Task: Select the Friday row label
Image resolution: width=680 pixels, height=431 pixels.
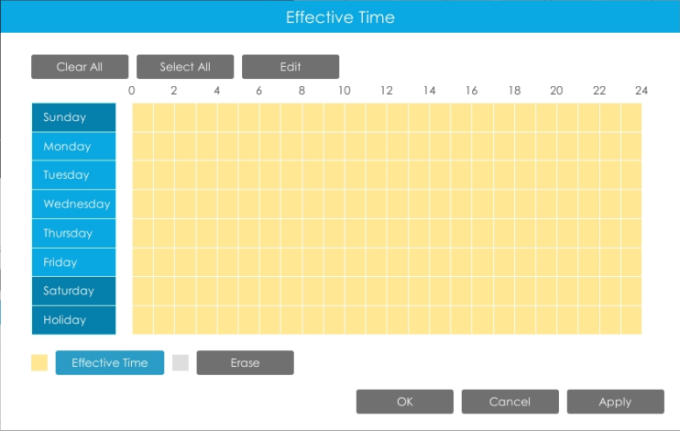Action: (x=74, y=262)
